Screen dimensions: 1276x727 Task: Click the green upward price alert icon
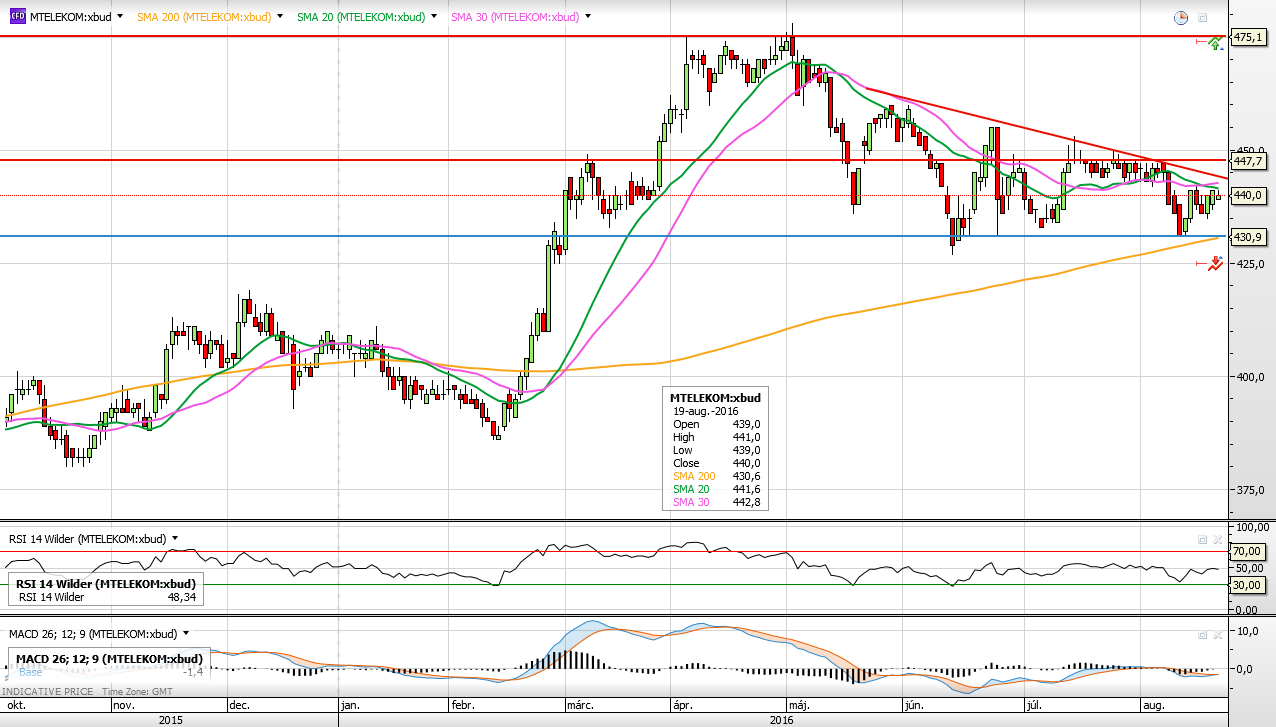tap(1214, 42)
